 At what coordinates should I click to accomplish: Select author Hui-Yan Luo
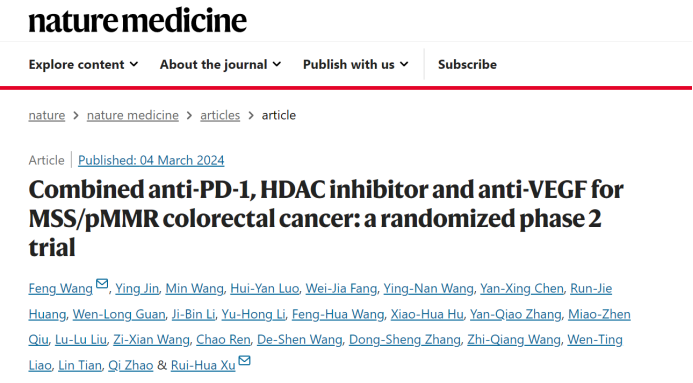point(265,288)
